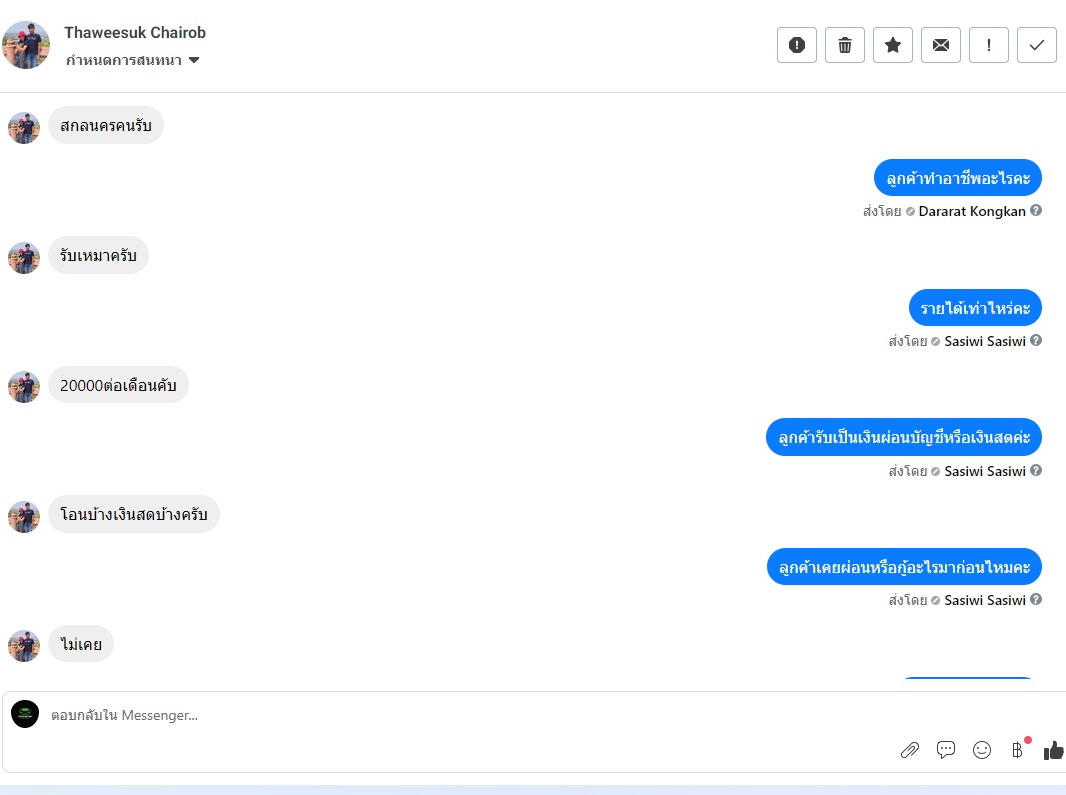Star this conversation for follow-up
Image resolution: width=1066 pixels, height=795 pixels.
893,45
